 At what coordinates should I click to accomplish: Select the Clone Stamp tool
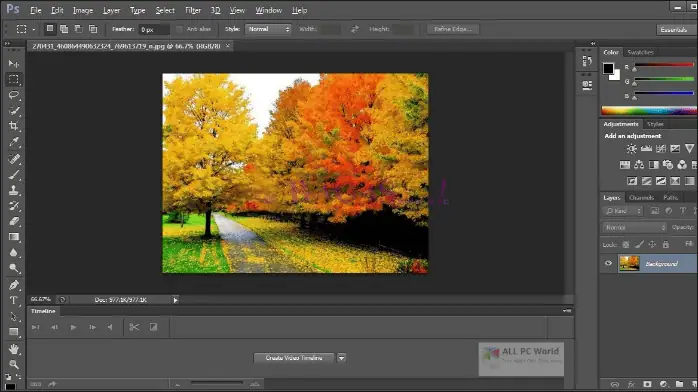click(x=14, y=190)
